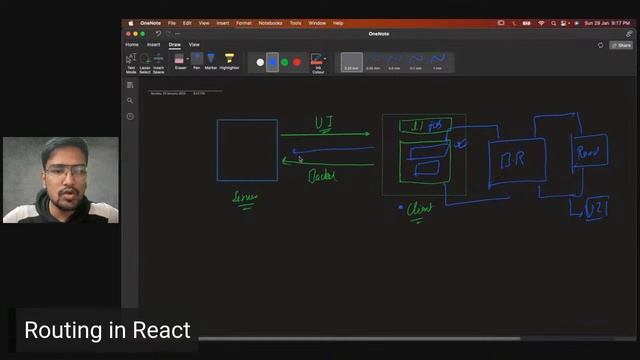Select the Text Mode tool
The image size is (640, 360).
[x=131, y=63]
